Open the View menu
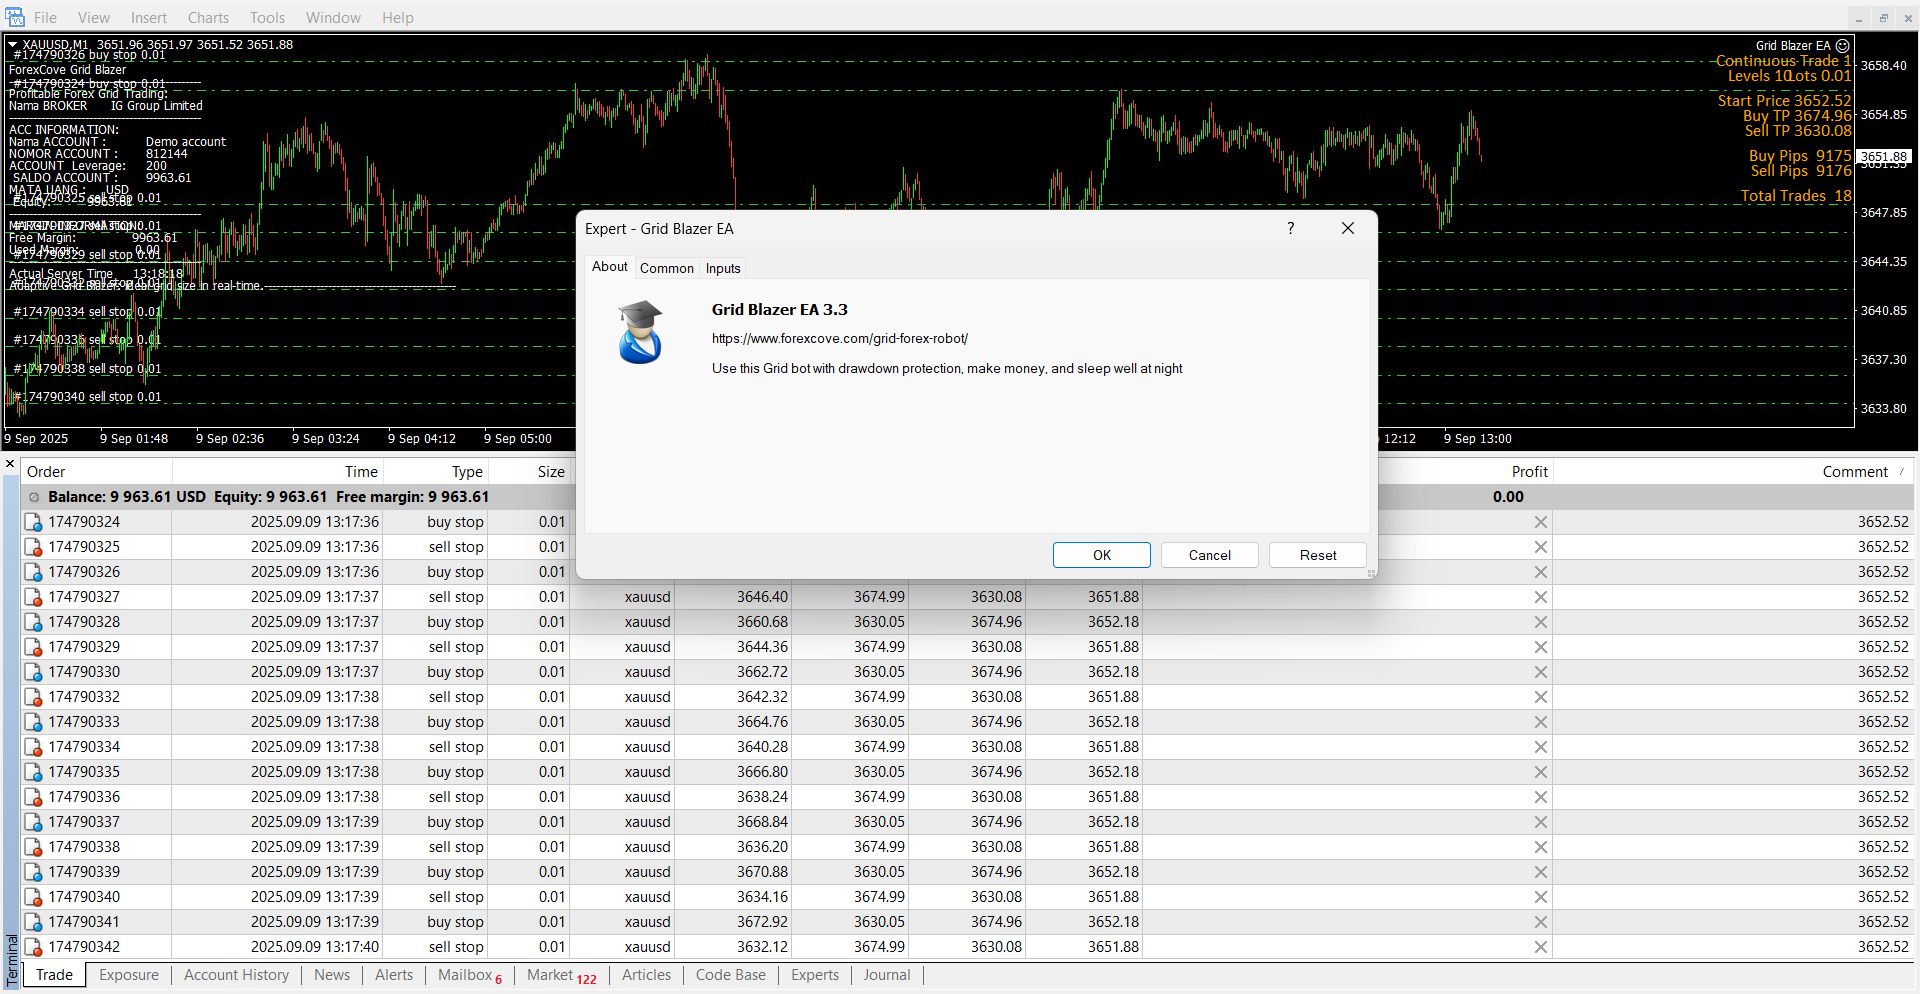The width and height of the screenshot is (1920, 994). click(x=94, y=18)
